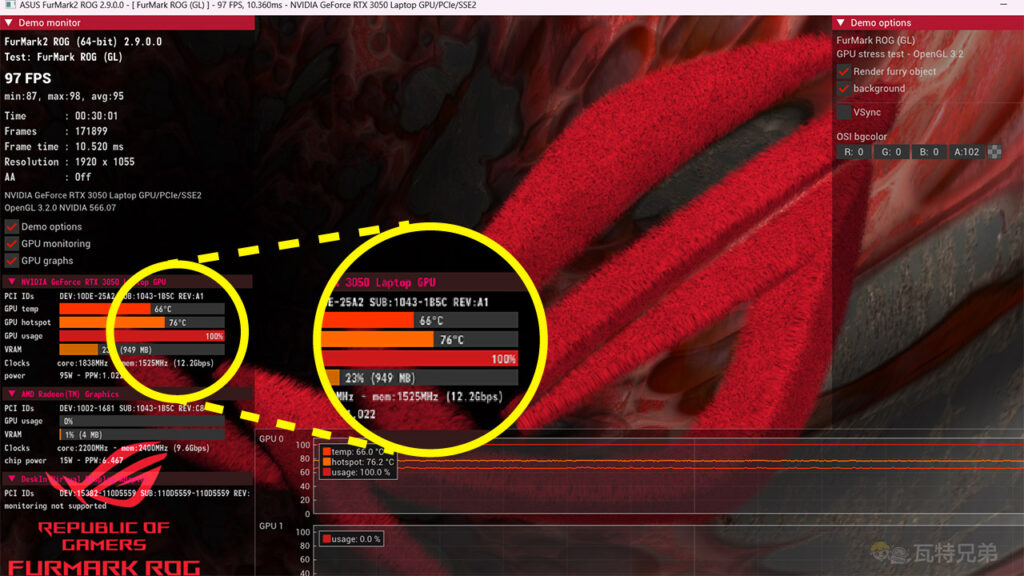Click "OpenGL 3.2.0 NVIDIA 566.07" text
1024x576 pixels.
coord(60,208)
